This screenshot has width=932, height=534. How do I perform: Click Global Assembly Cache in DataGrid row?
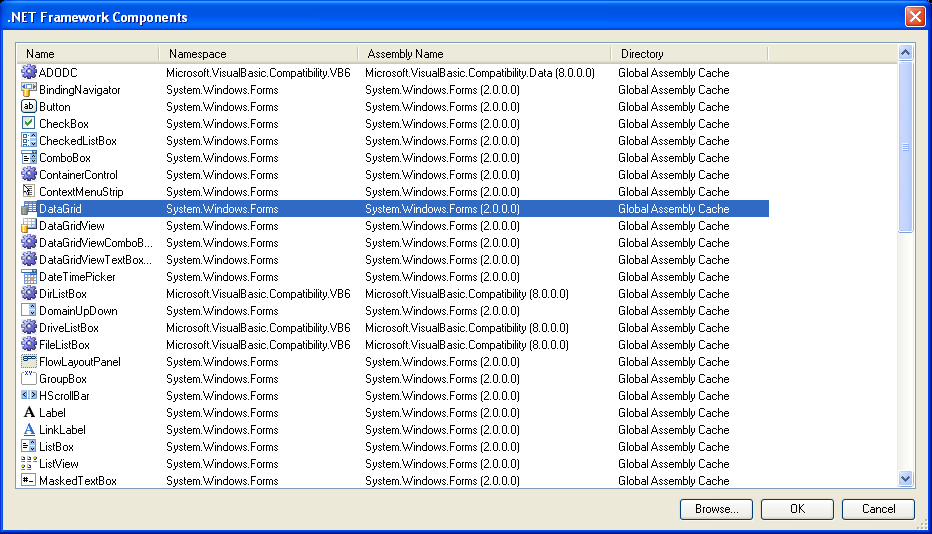click(673, 209)
